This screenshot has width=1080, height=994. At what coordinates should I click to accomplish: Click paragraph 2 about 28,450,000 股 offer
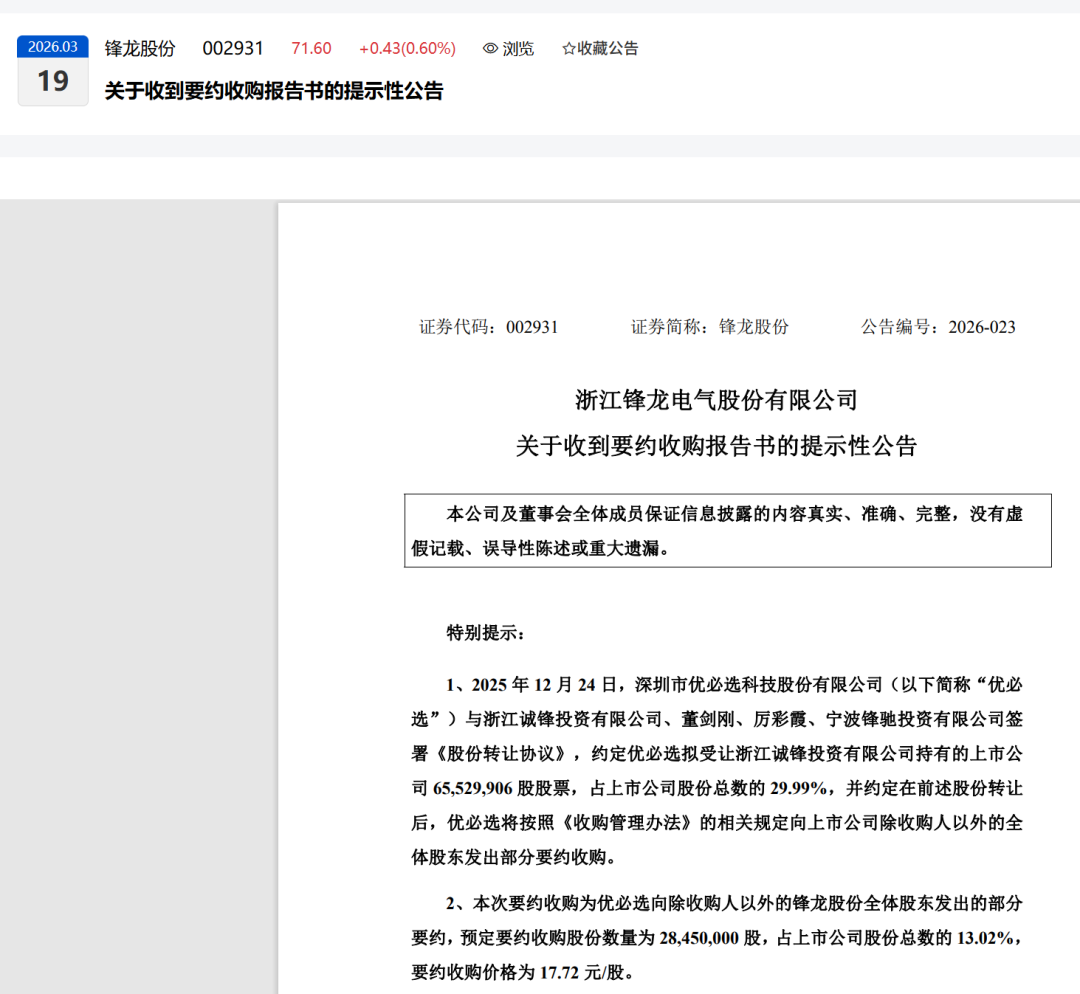(x=717, y=938)
